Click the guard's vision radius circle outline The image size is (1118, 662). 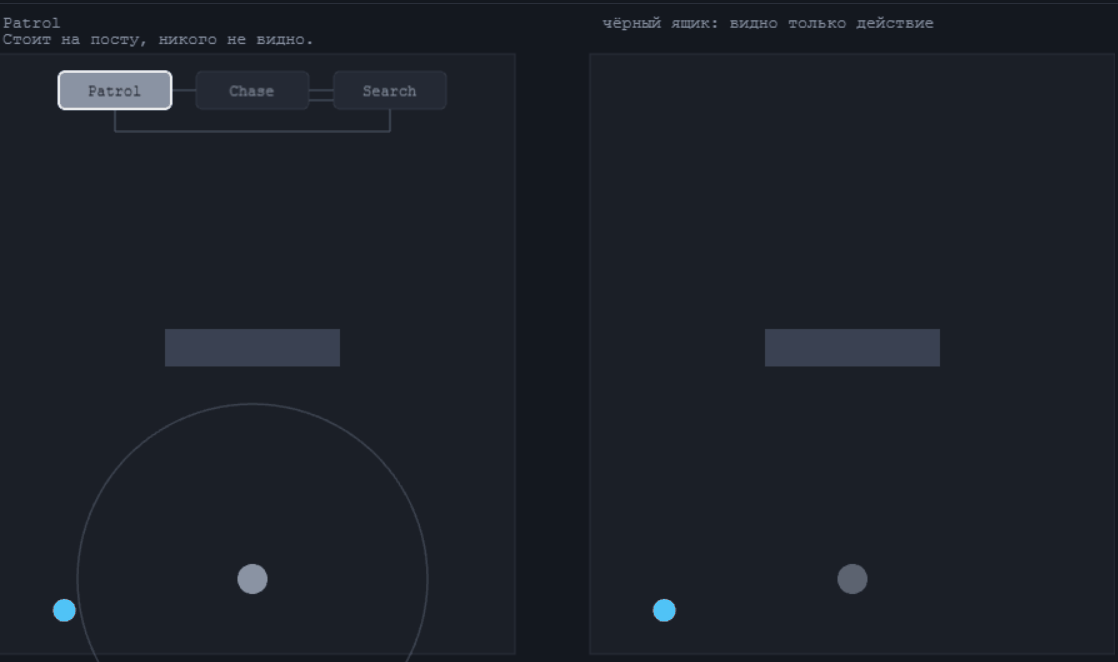point(252,404)
